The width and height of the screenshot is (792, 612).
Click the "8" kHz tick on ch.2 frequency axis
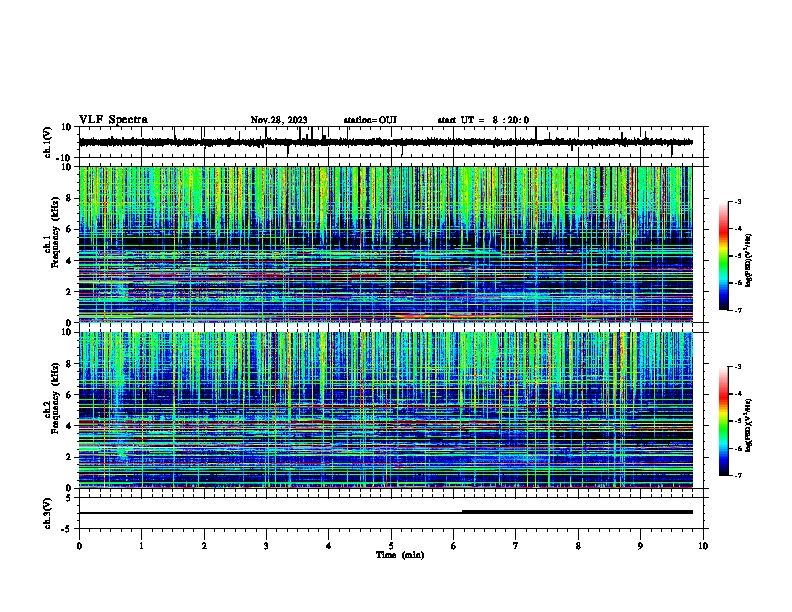[69, 364]
